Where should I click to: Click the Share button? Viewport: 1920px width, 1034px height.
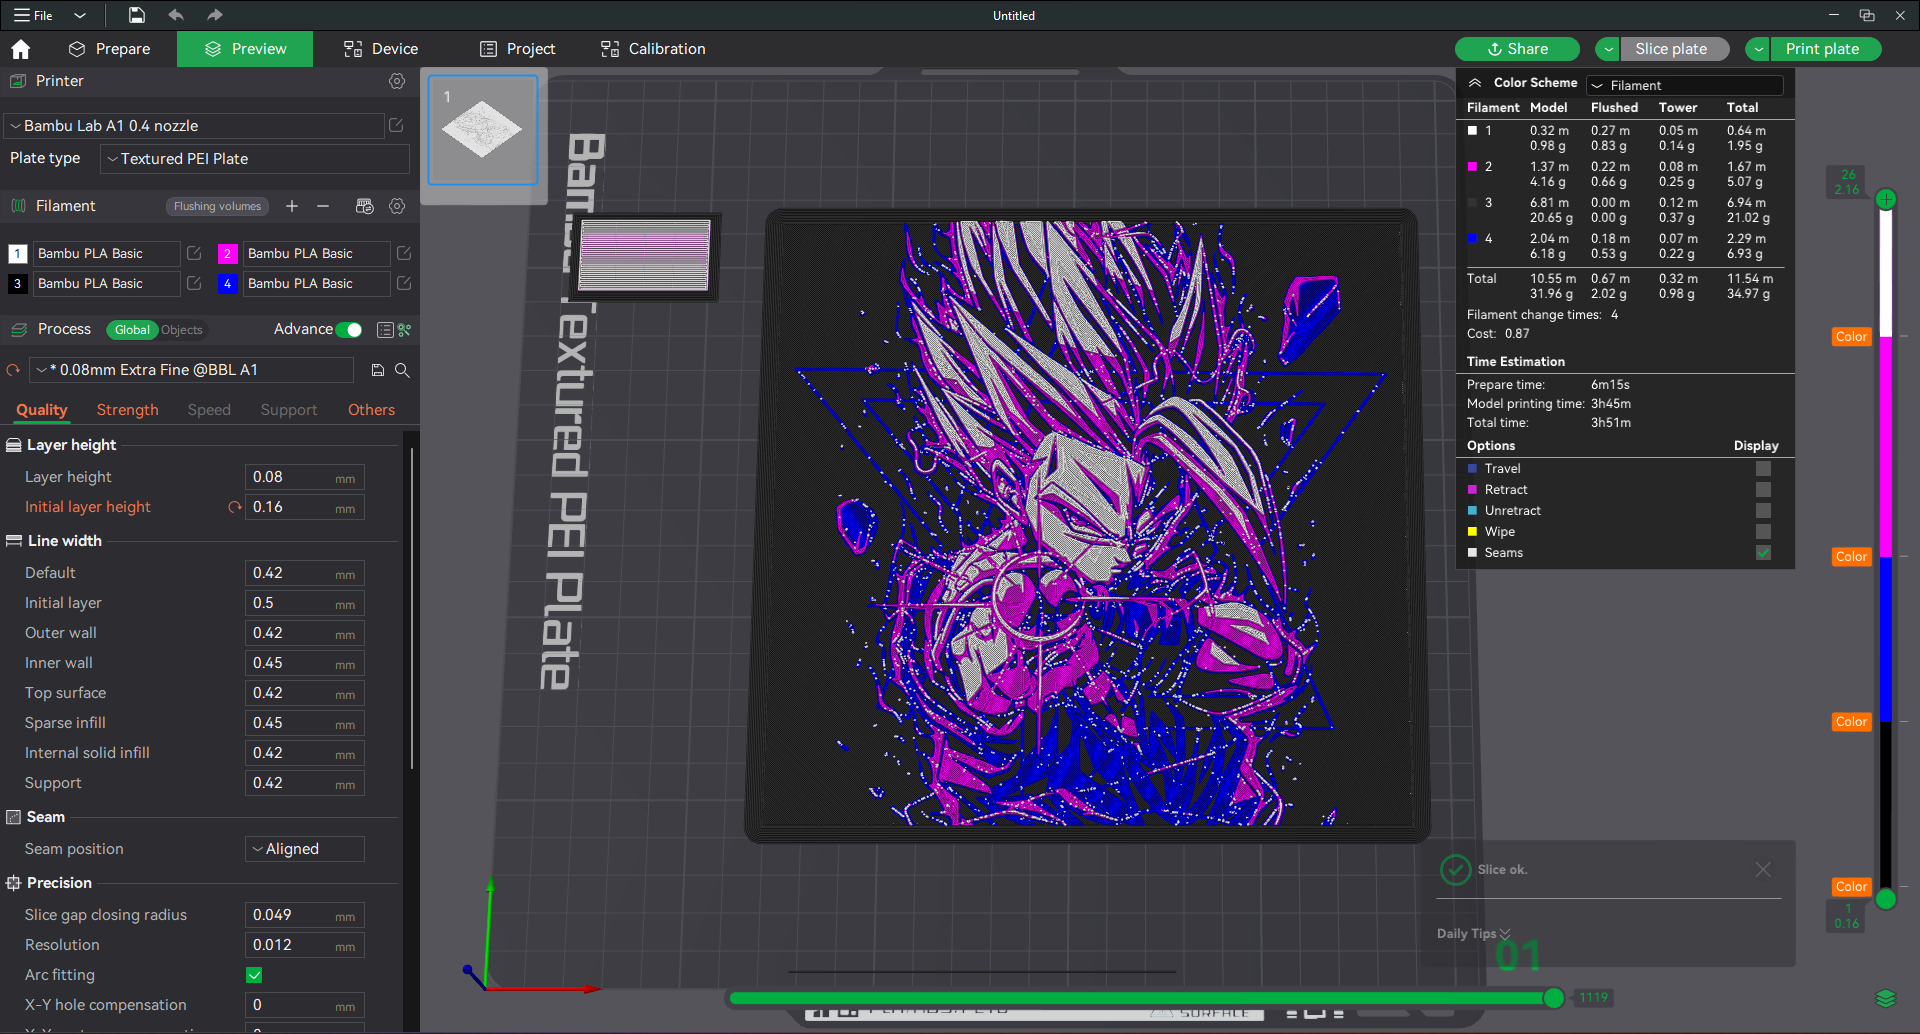(1517, 49)
